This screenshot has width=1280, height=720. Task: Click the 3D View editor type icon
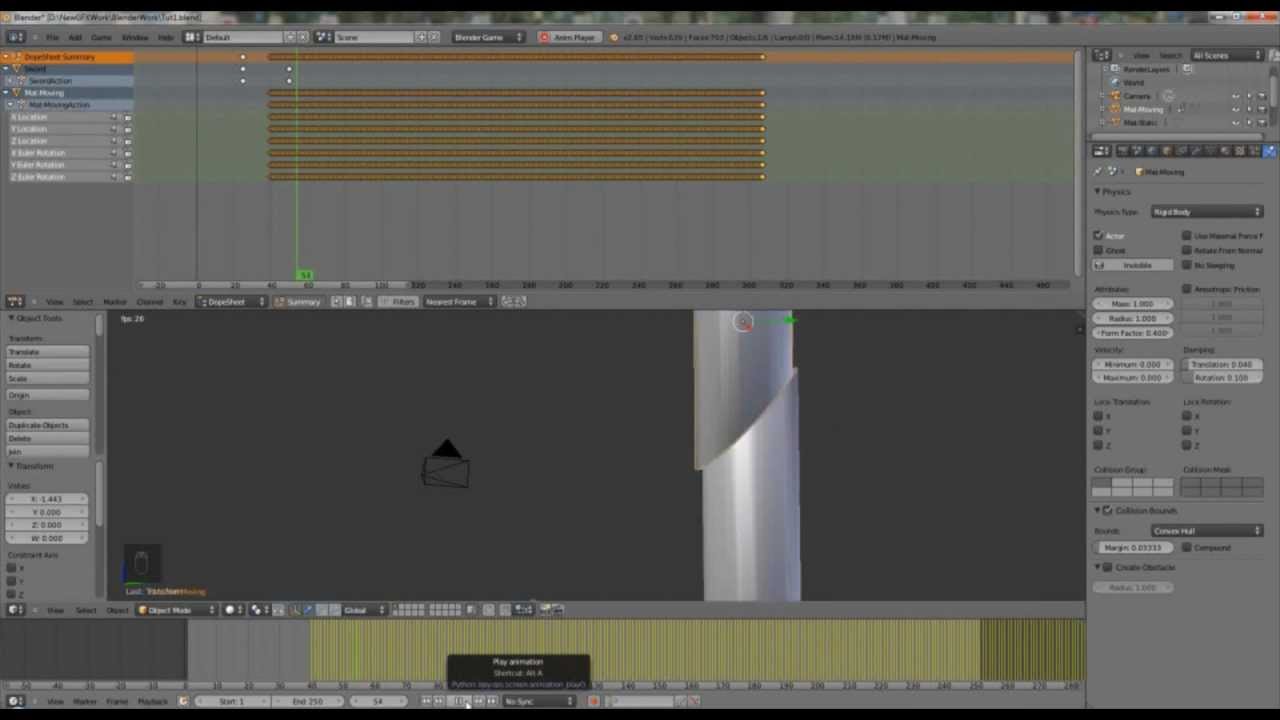[x=14, y=610]
